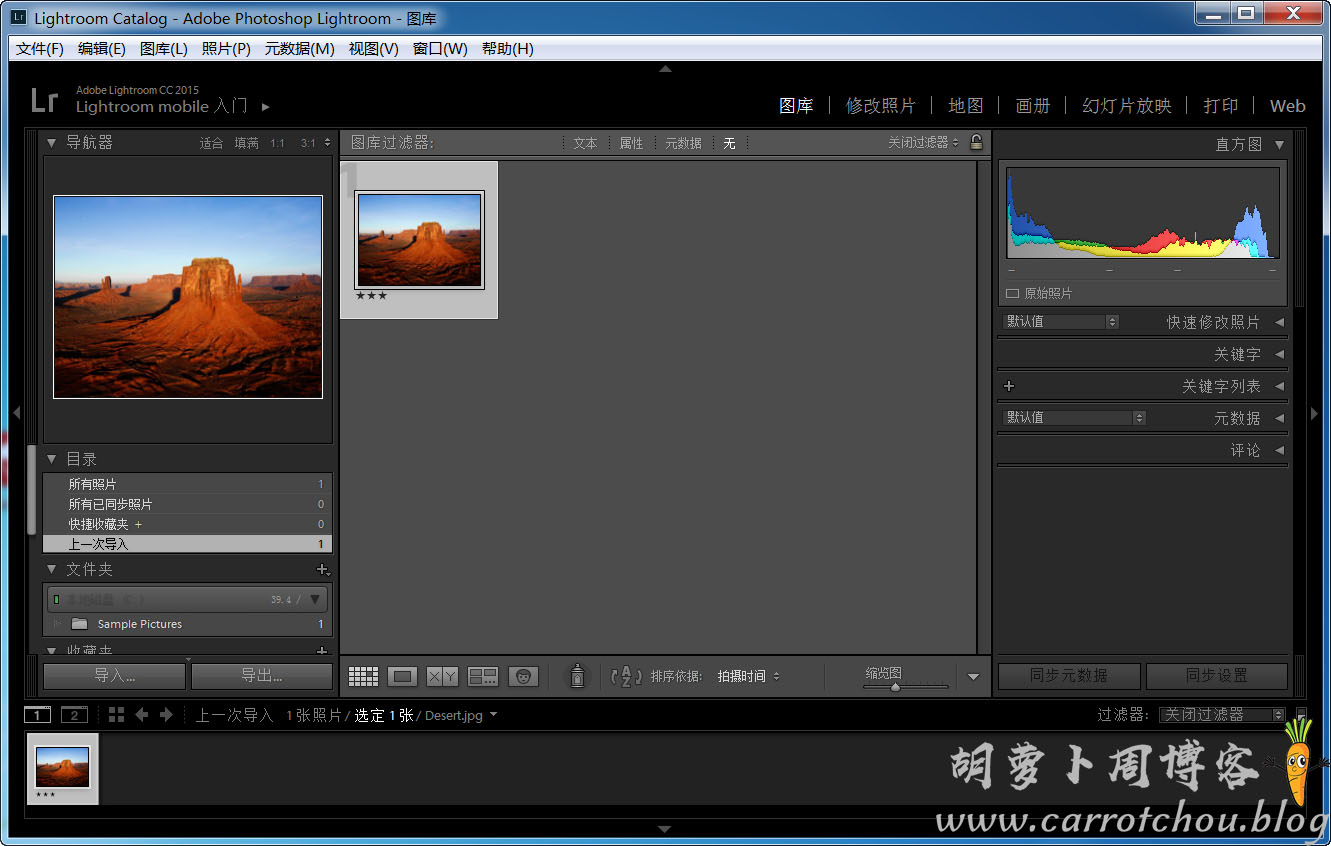Viewport: 1331px width, 846px height.
Task: Collapse the 导航器 panel
Action: pos(52,143)
